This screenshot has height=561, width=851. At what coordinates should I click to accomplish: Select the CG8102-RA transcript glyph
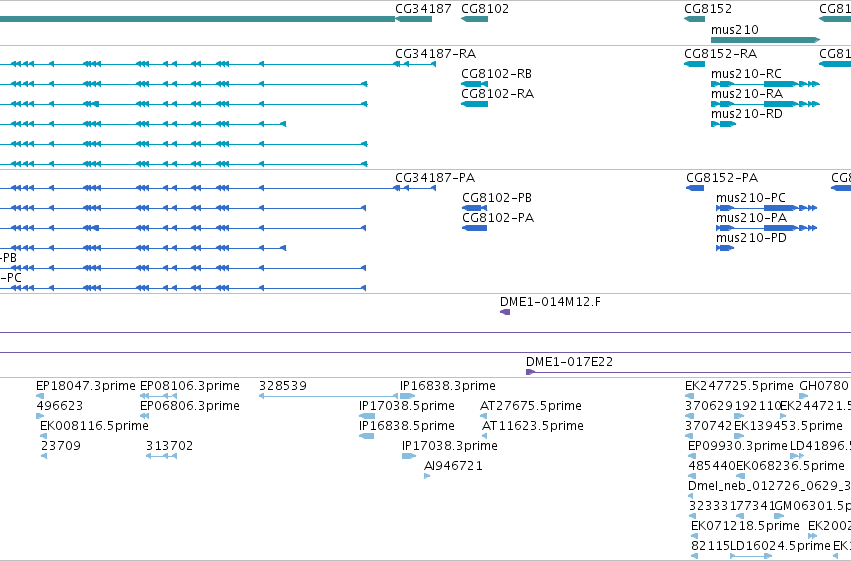[474, 104]
